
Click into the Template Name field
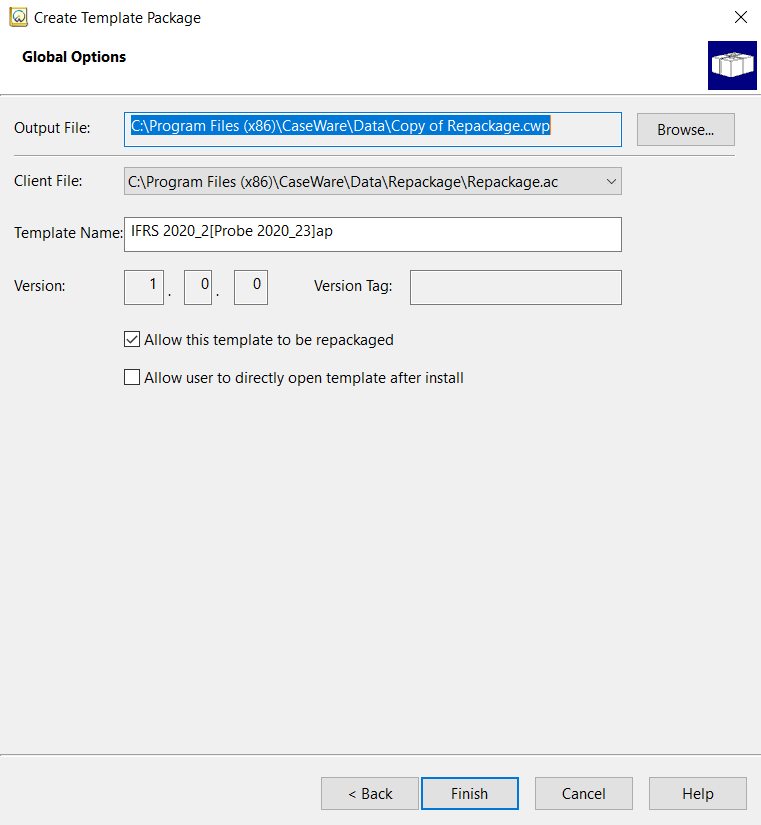click(373, 234)
